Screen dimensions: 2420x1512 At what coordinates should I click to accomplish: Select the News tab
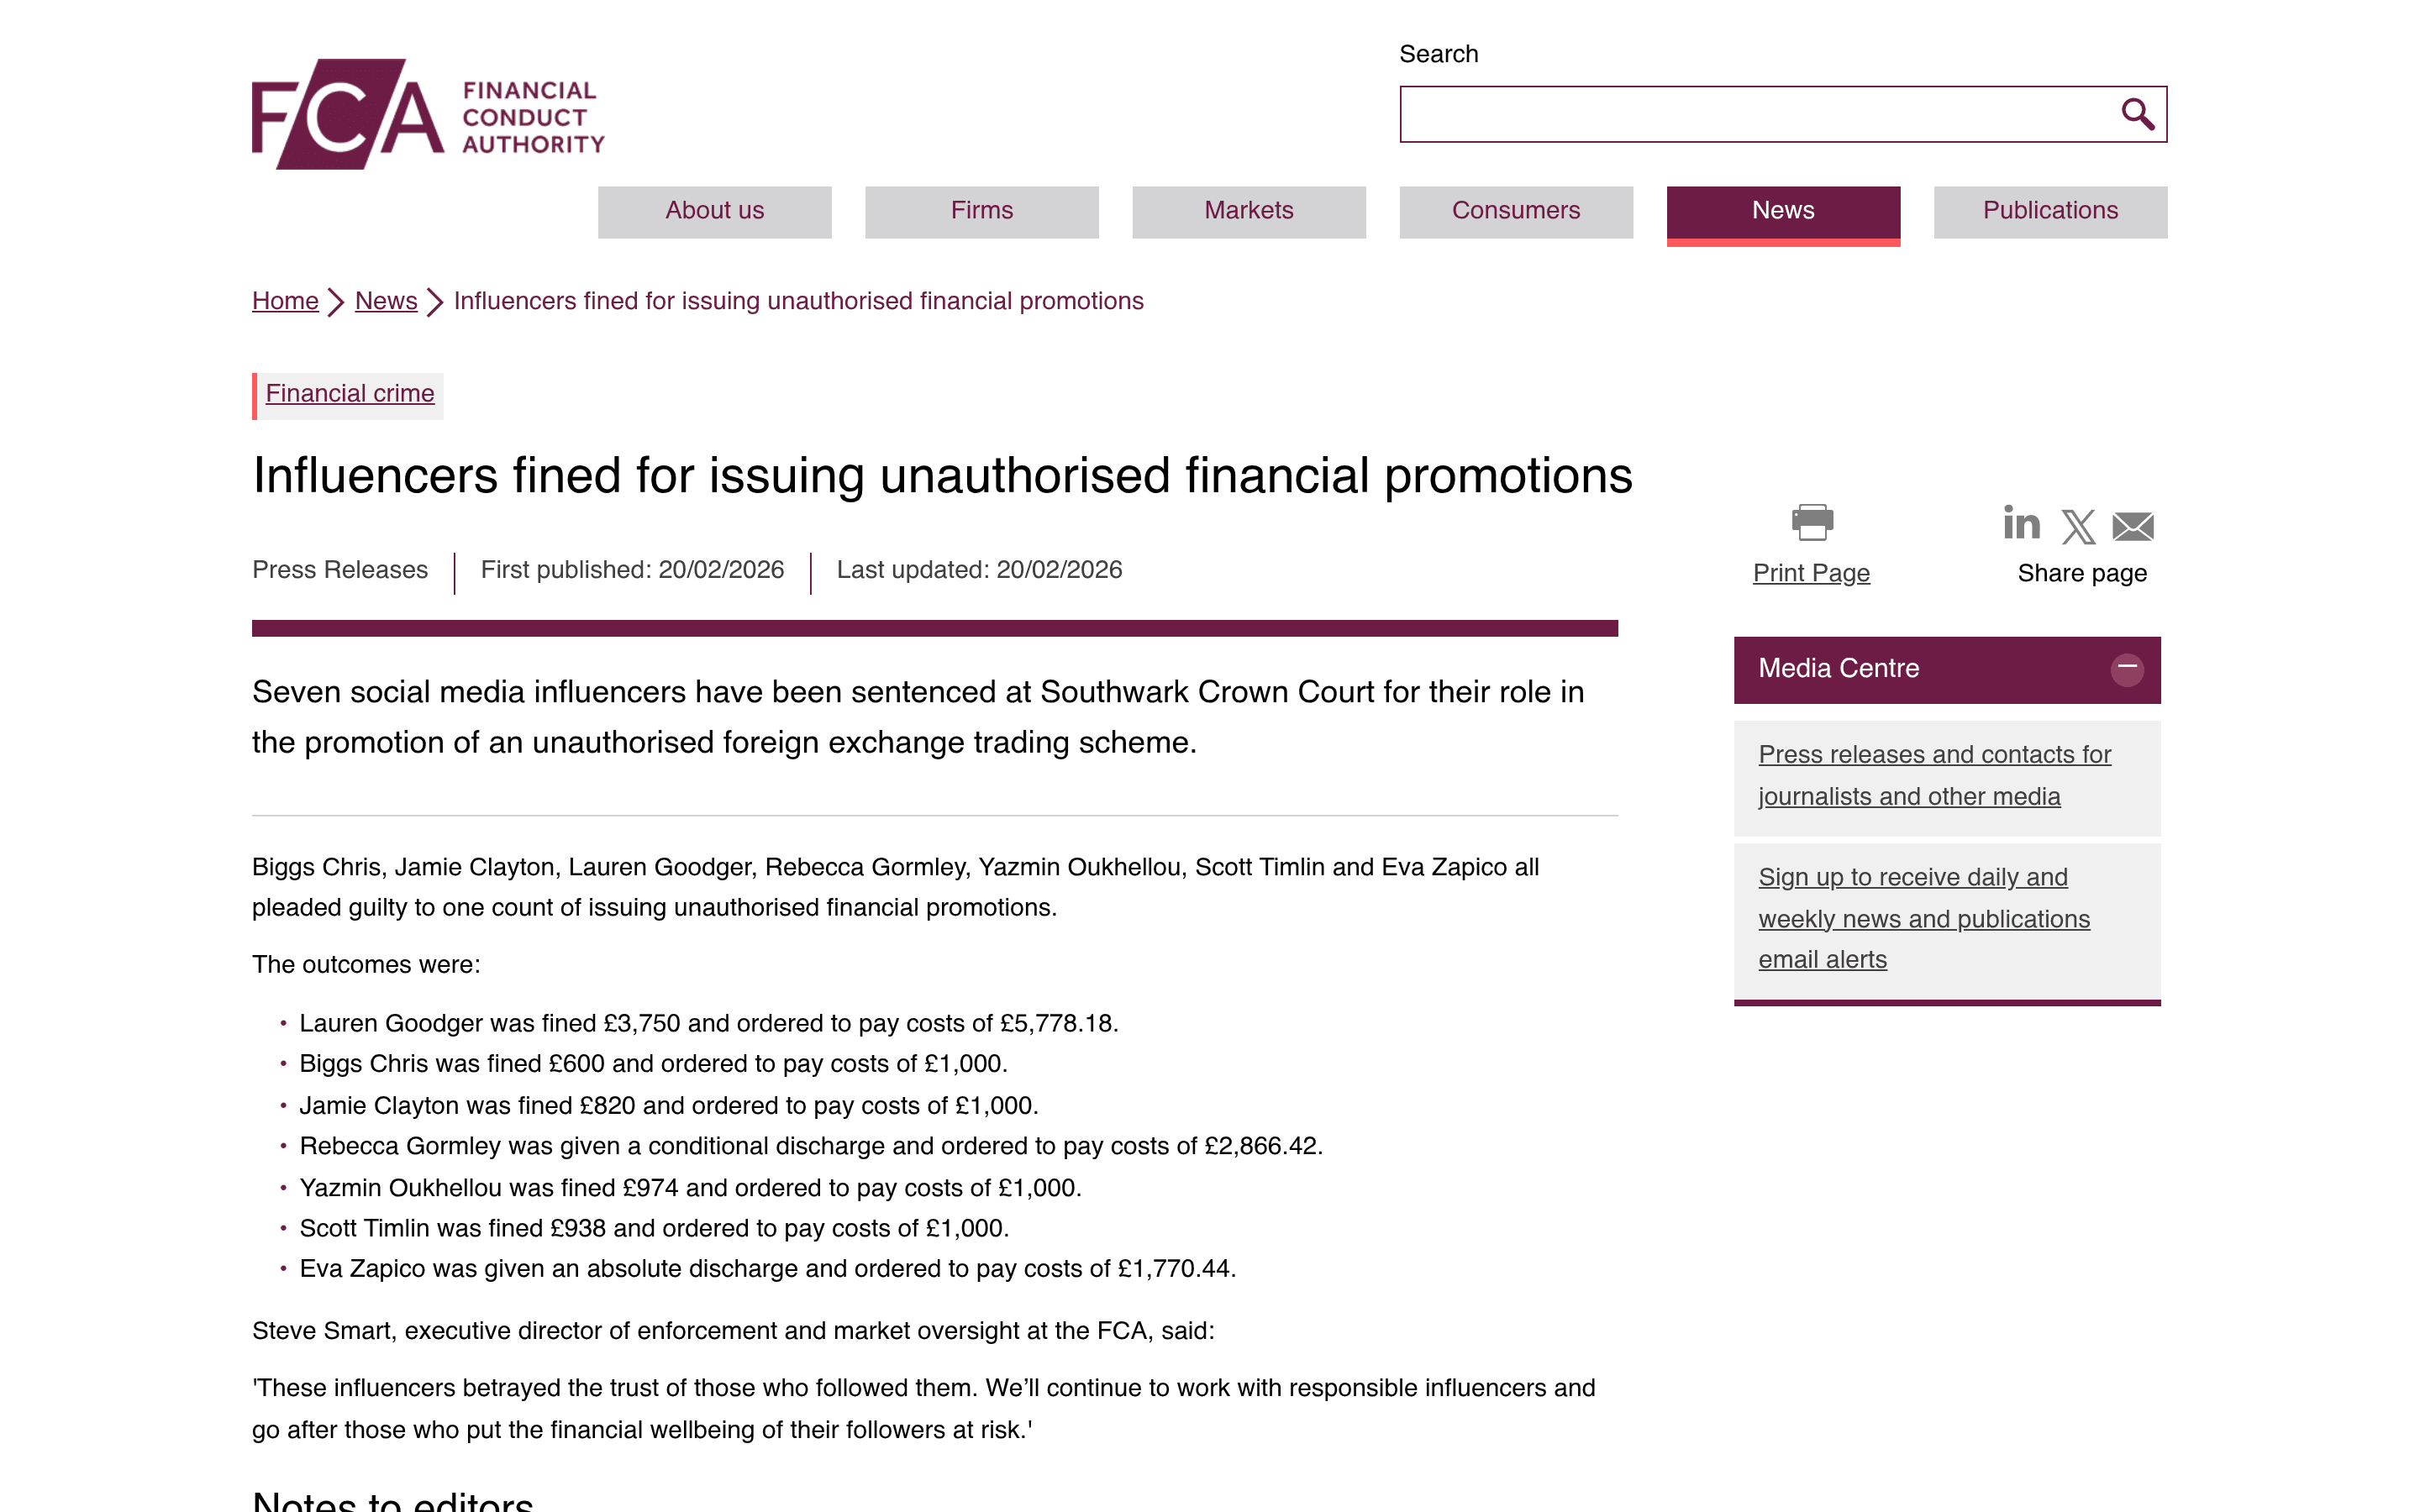coord(1783,213)
